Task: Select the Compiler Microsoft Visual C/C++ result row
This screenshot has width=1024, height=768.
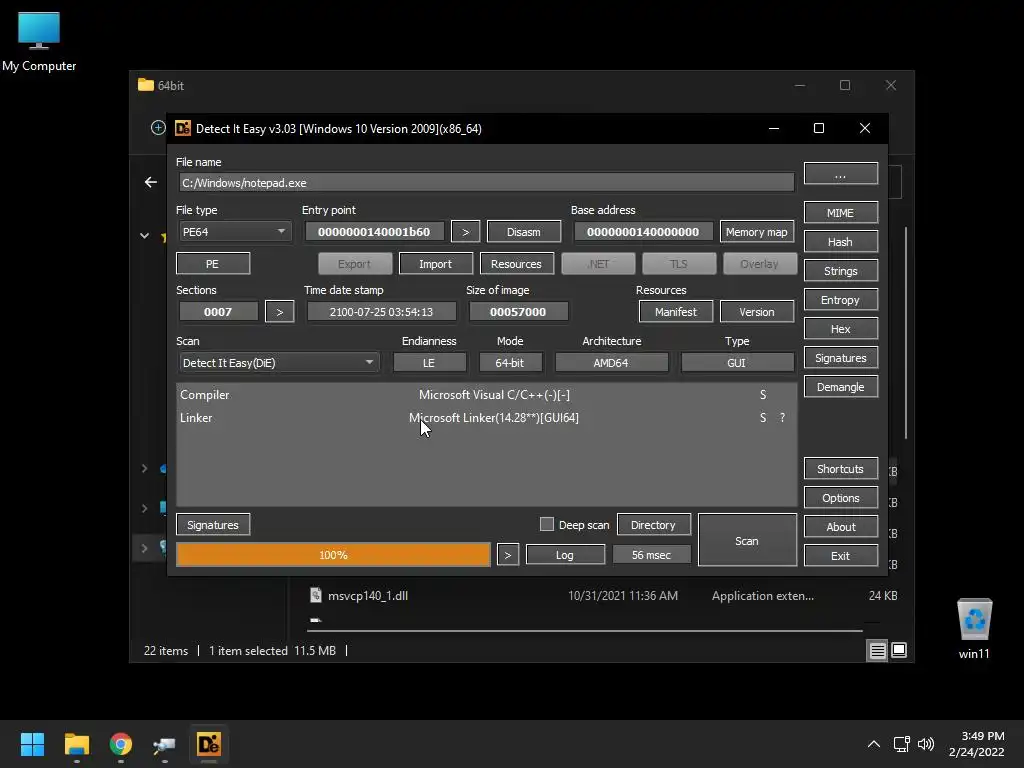Action: tap(487, 394)
